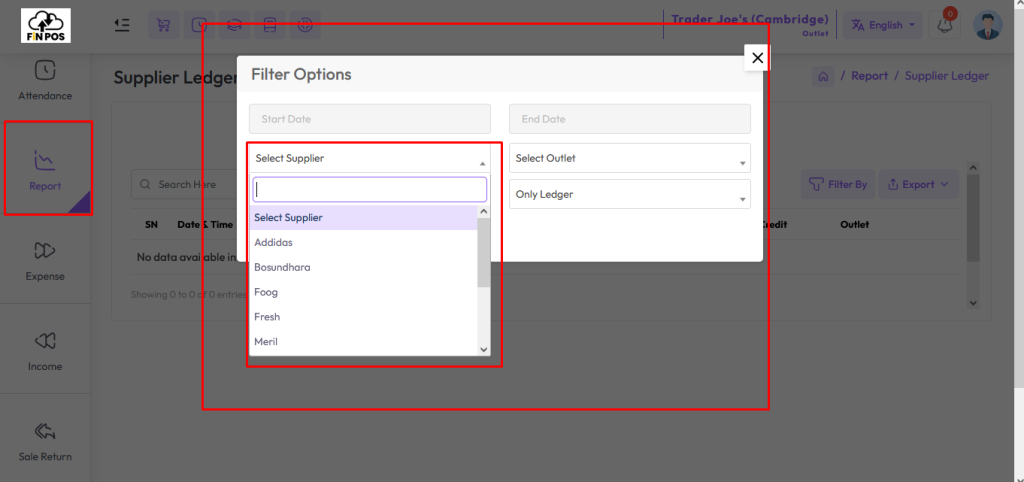Click the calculator shortcut icon in top toolbar
This screenshot has width=1024, height=482.
[x=269, y=25]
